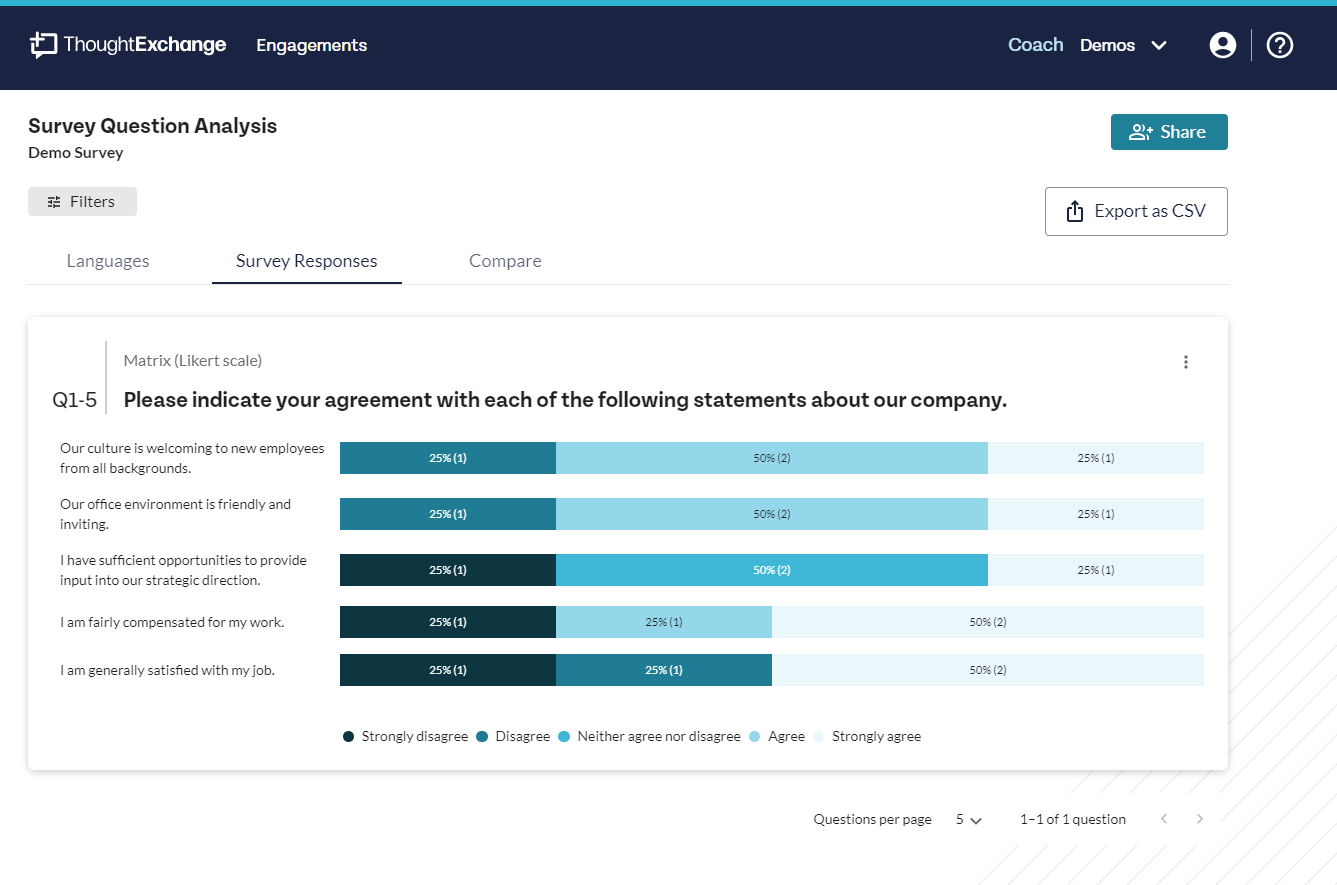
Task: Click statement 'I am fairly compensated for my work'
Action: point(172,622)
